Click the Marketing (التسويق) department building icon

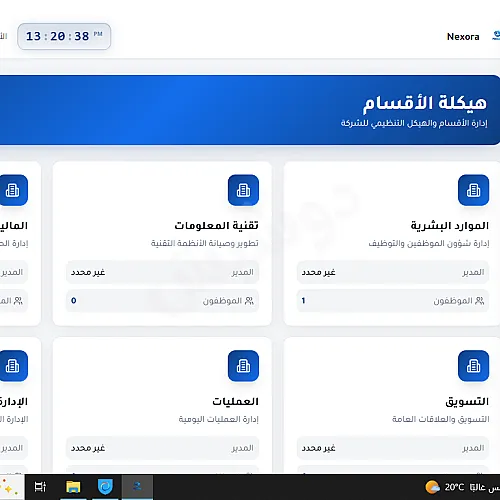click(x=473, y=366)
